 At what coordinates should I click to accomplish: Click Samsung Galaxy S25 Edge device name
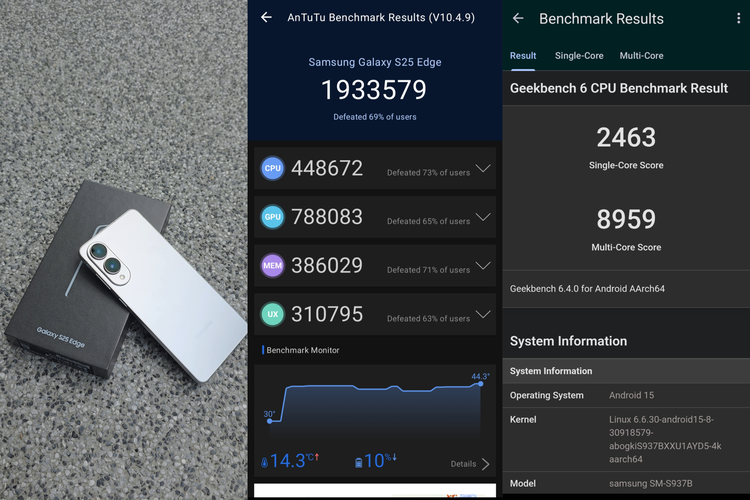375,62
